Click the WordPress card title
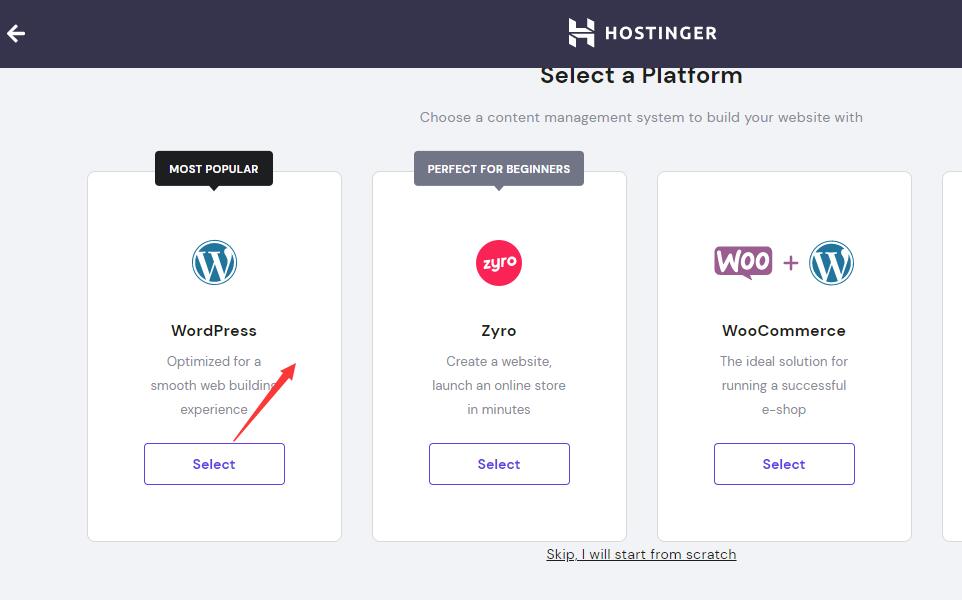The image size is (962, 600). pyautogui.click(x=214, y=331)
